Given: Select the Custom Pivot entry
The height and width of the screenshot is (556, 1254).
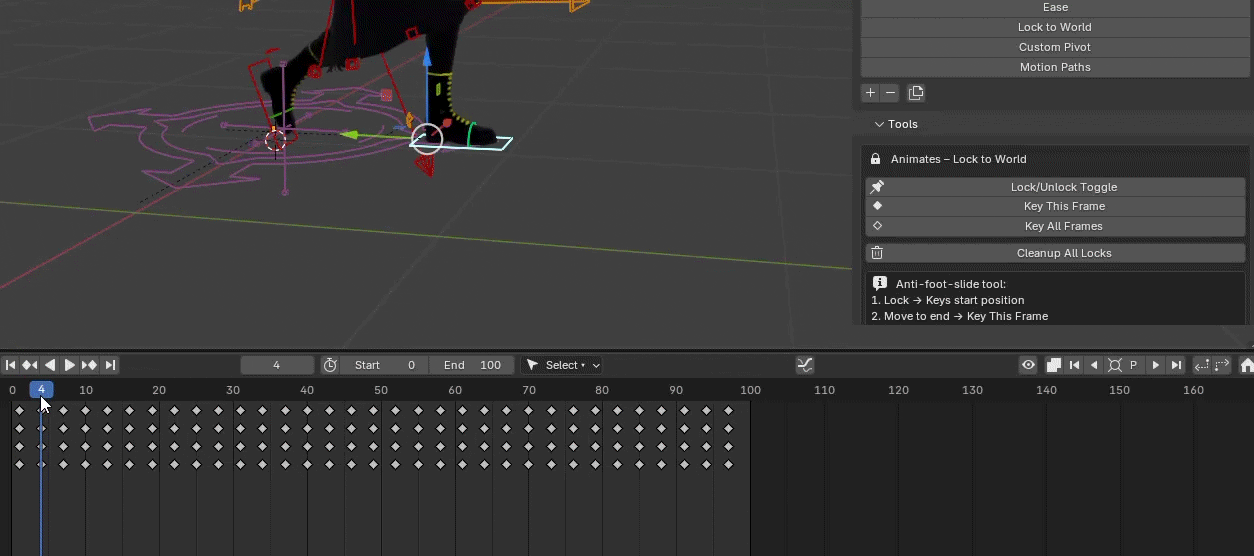Looking at the screenshot, I should pos(1055,47).
